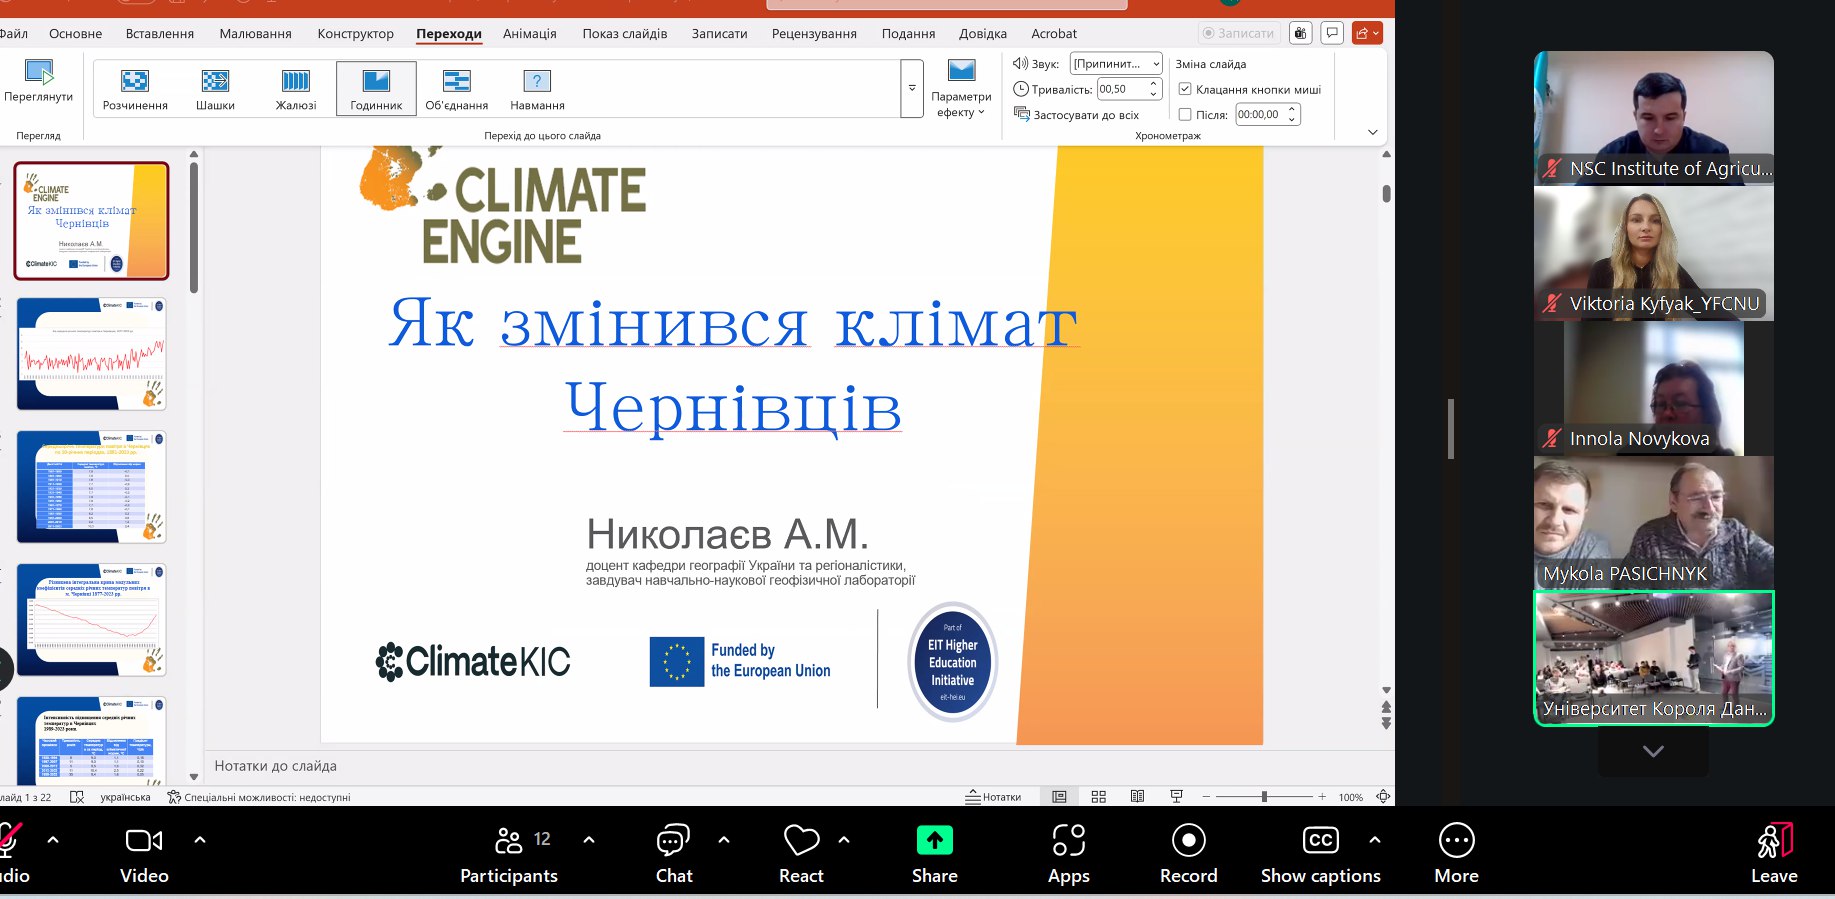Collapse the ribbon with chevron arrow
The width and height of the screenshot is (1835, 899).
1373,132
